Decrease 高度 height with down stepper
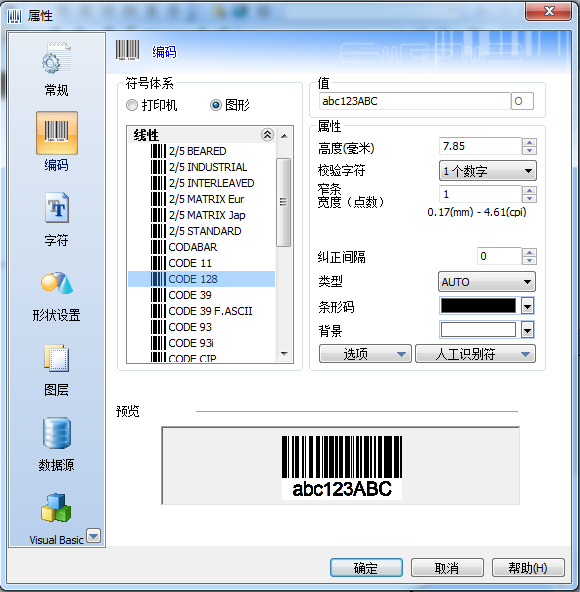580x592 pixels. [x=529, y=150]
